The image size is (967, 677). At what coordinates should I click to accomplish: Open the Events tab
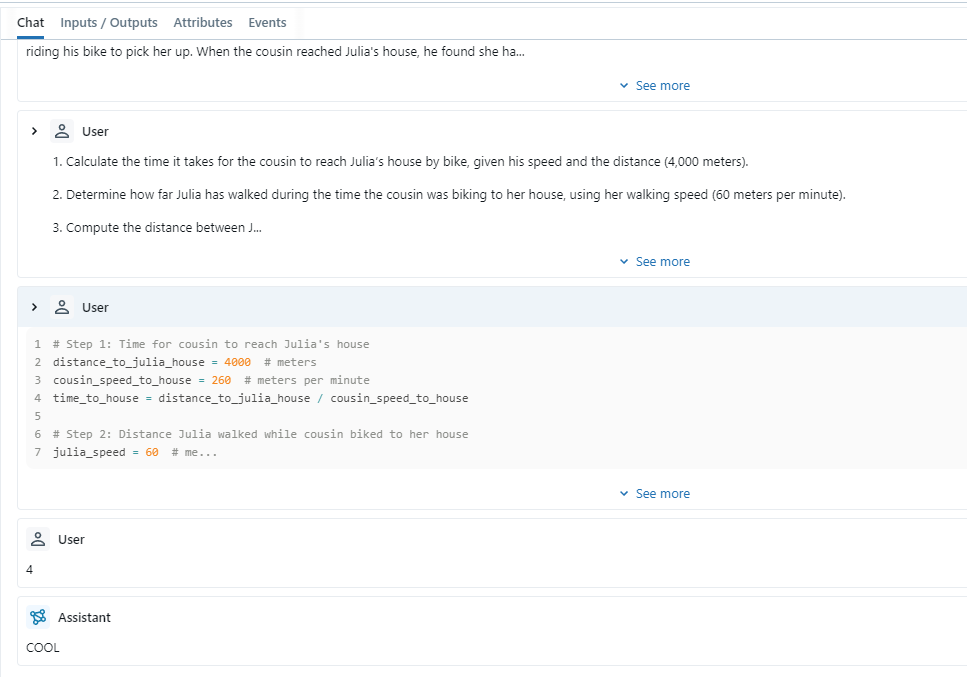point(266,22)
